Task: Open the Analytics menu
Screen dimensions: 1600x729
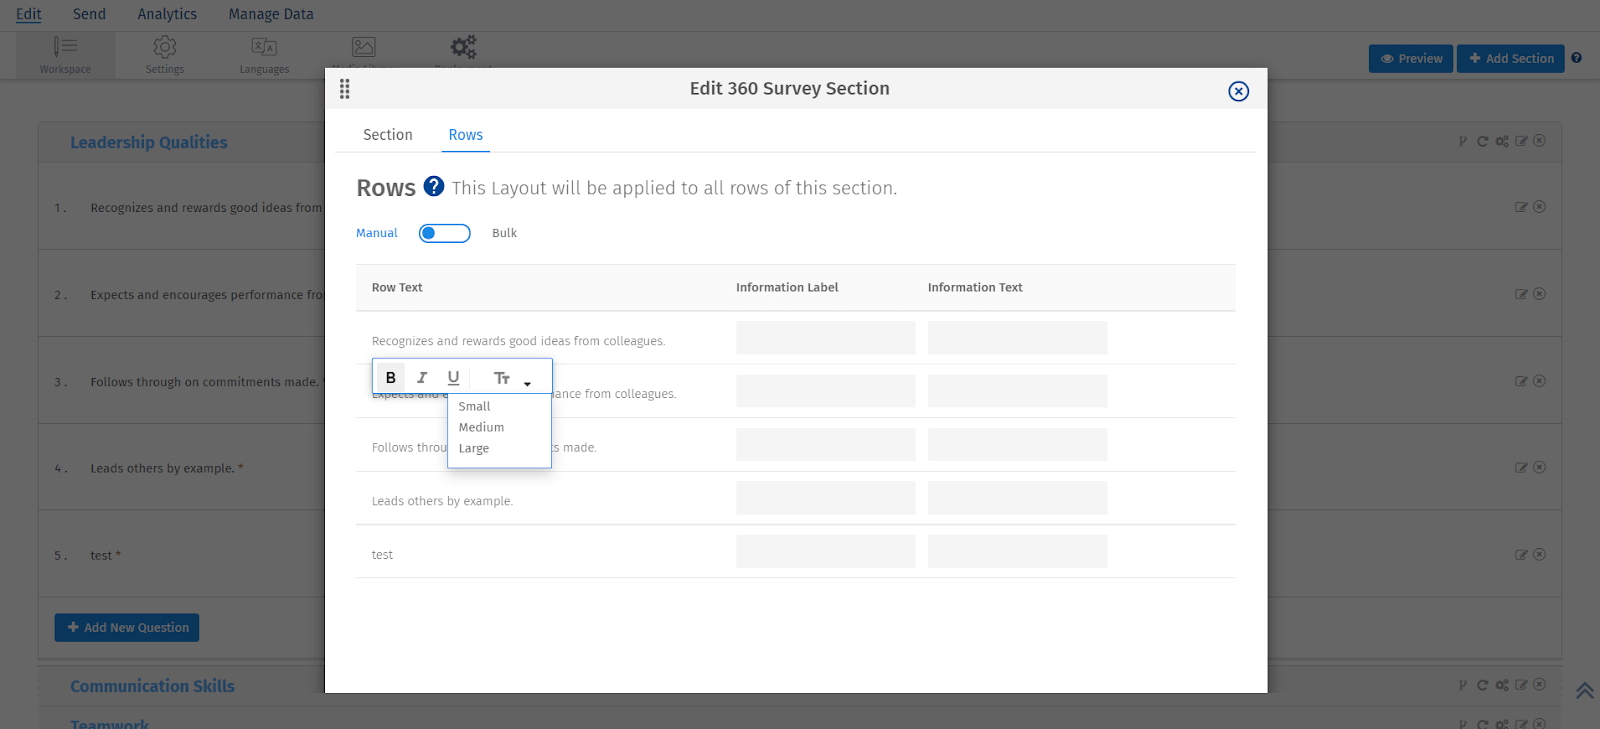Action: (x=167, y=14)
